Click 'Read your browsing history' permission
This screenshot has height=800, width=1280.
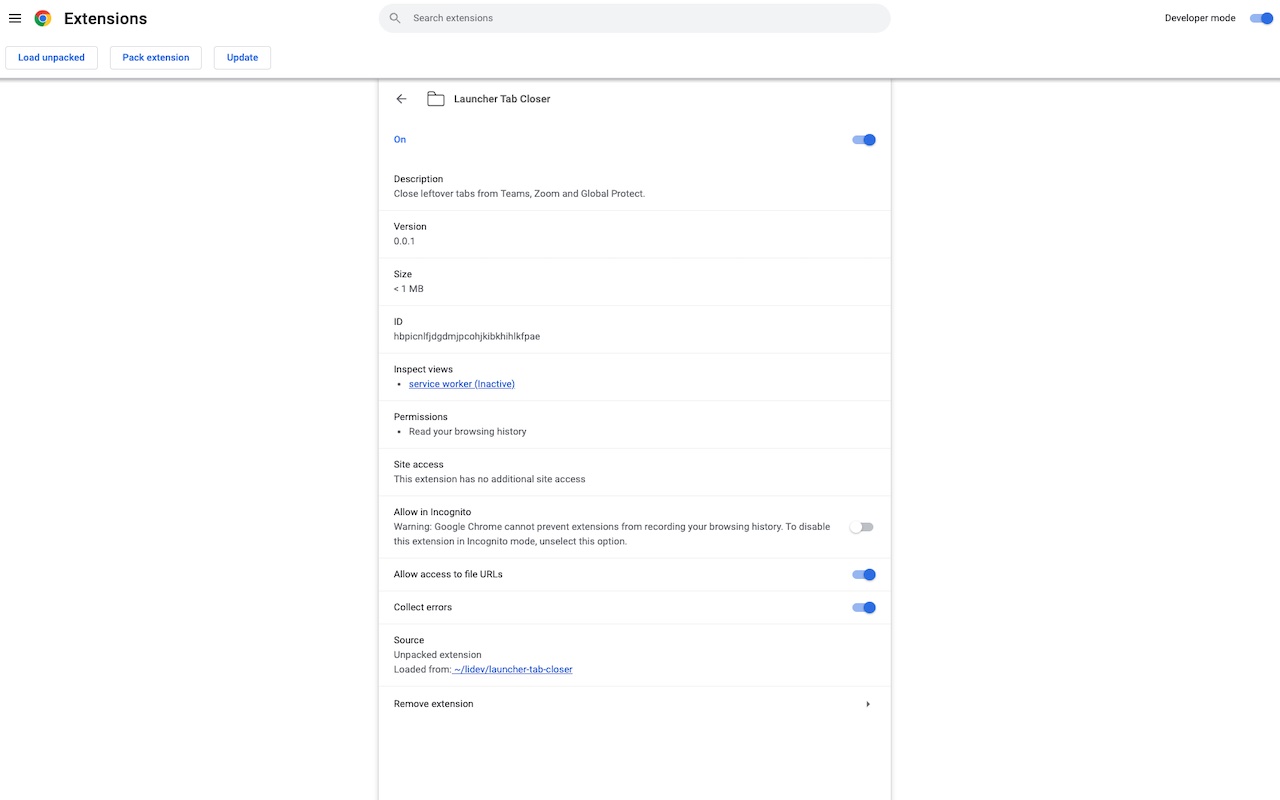pos(468,432)
